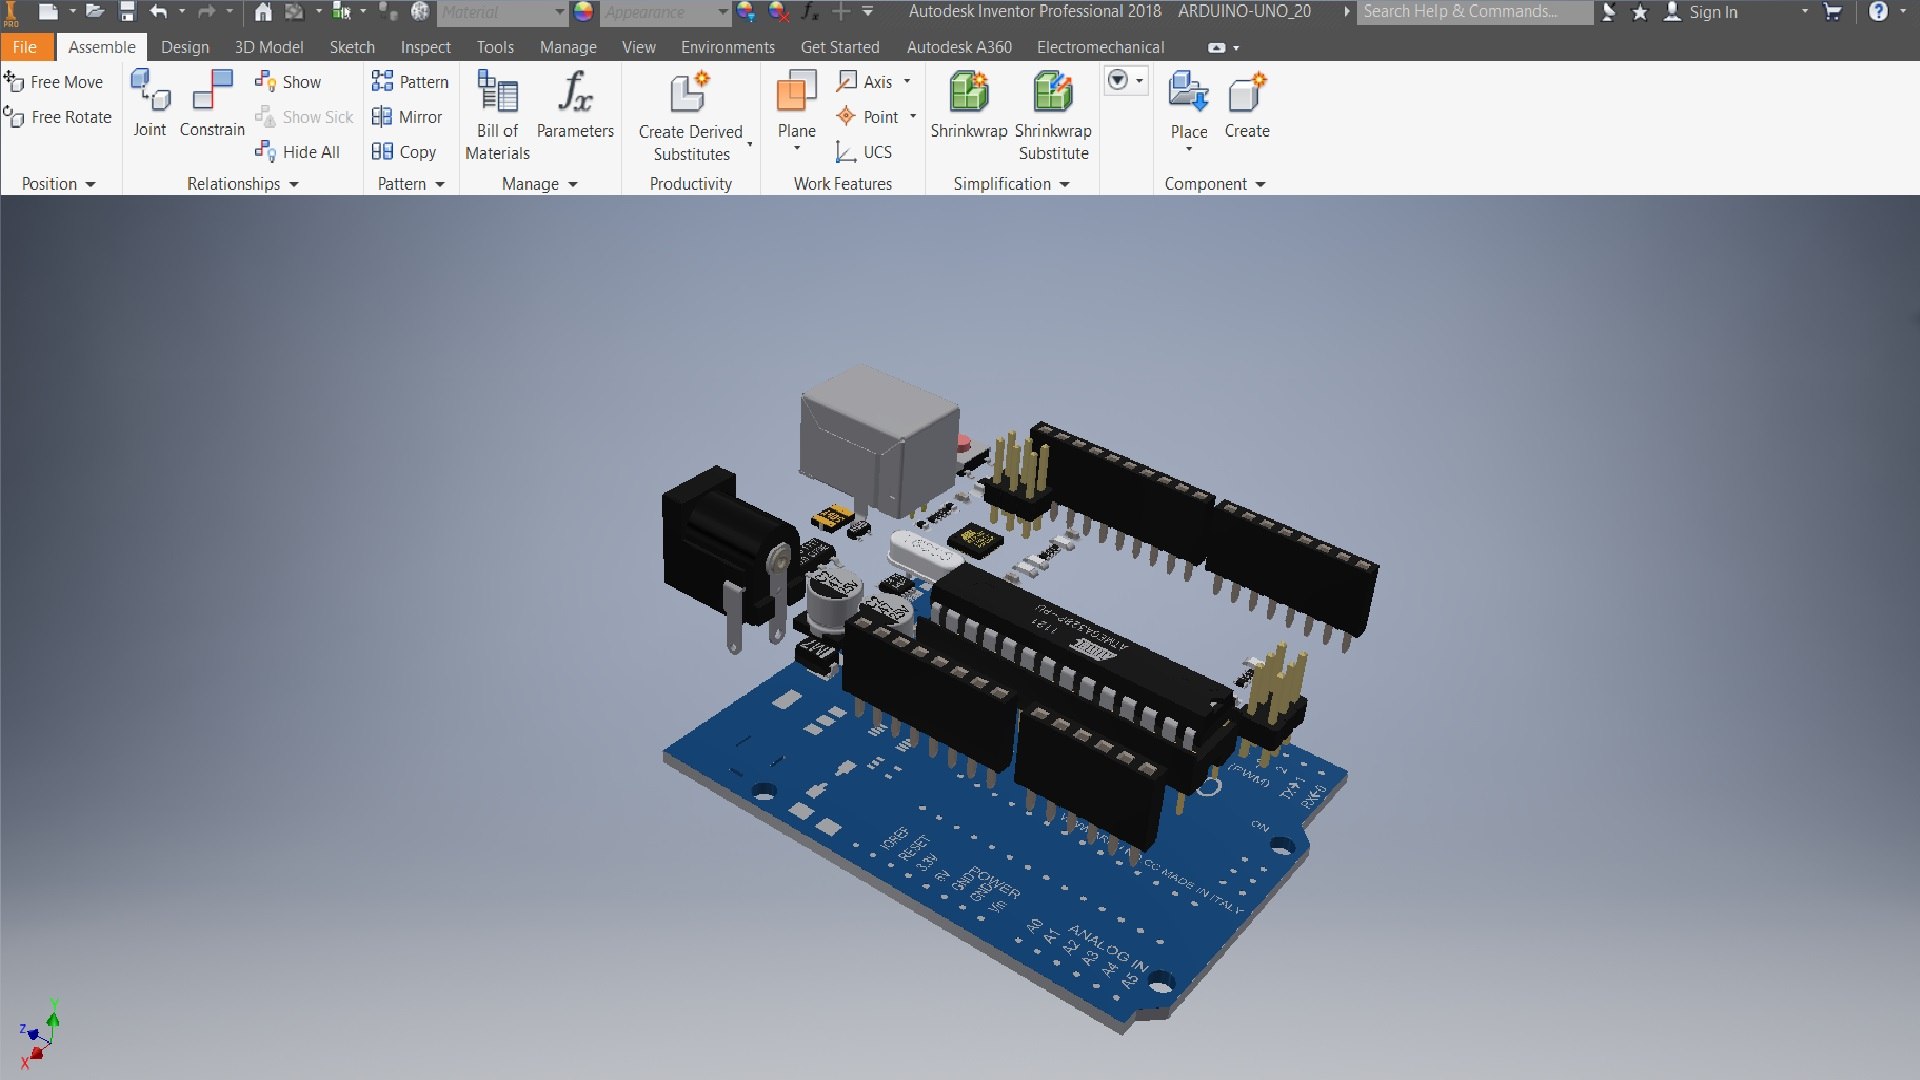1920x1080 pixels.
Task: Click the Mirror pattern button
Action: click(x=407, y=117)
